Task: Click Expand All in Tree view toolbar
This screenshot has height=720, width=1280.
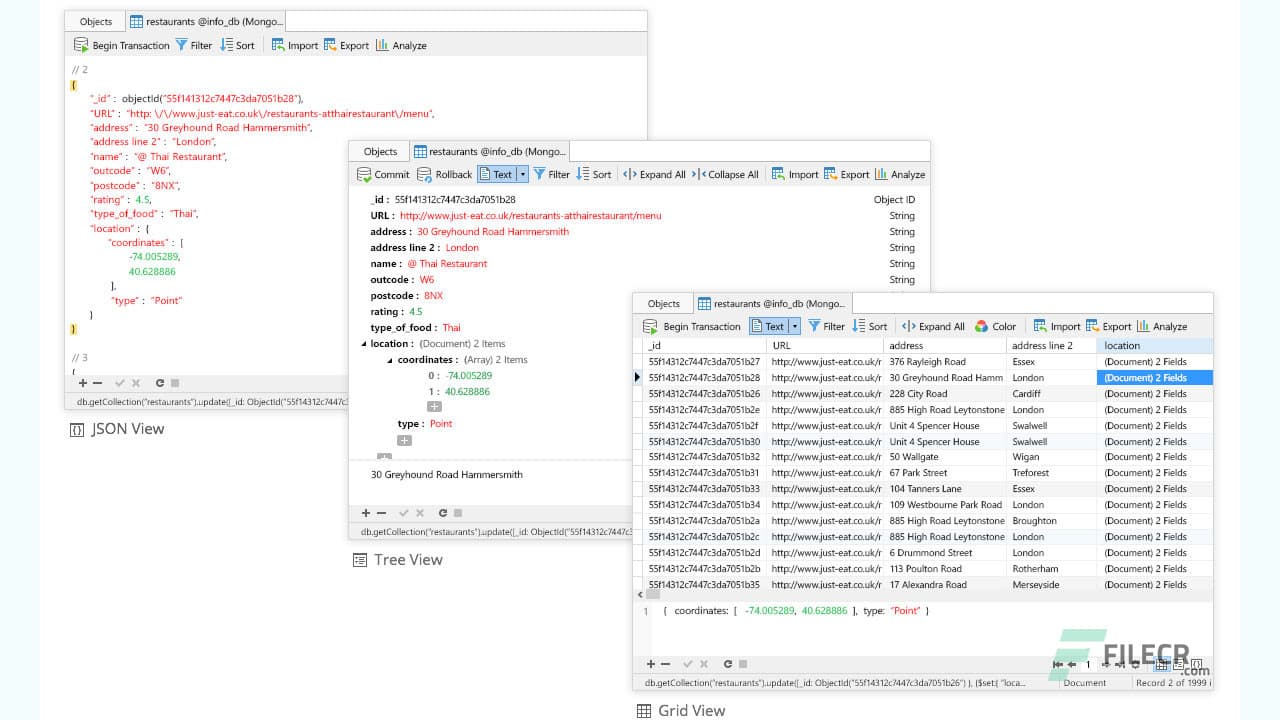Action: pyautogui.click(x=654, y=174)
